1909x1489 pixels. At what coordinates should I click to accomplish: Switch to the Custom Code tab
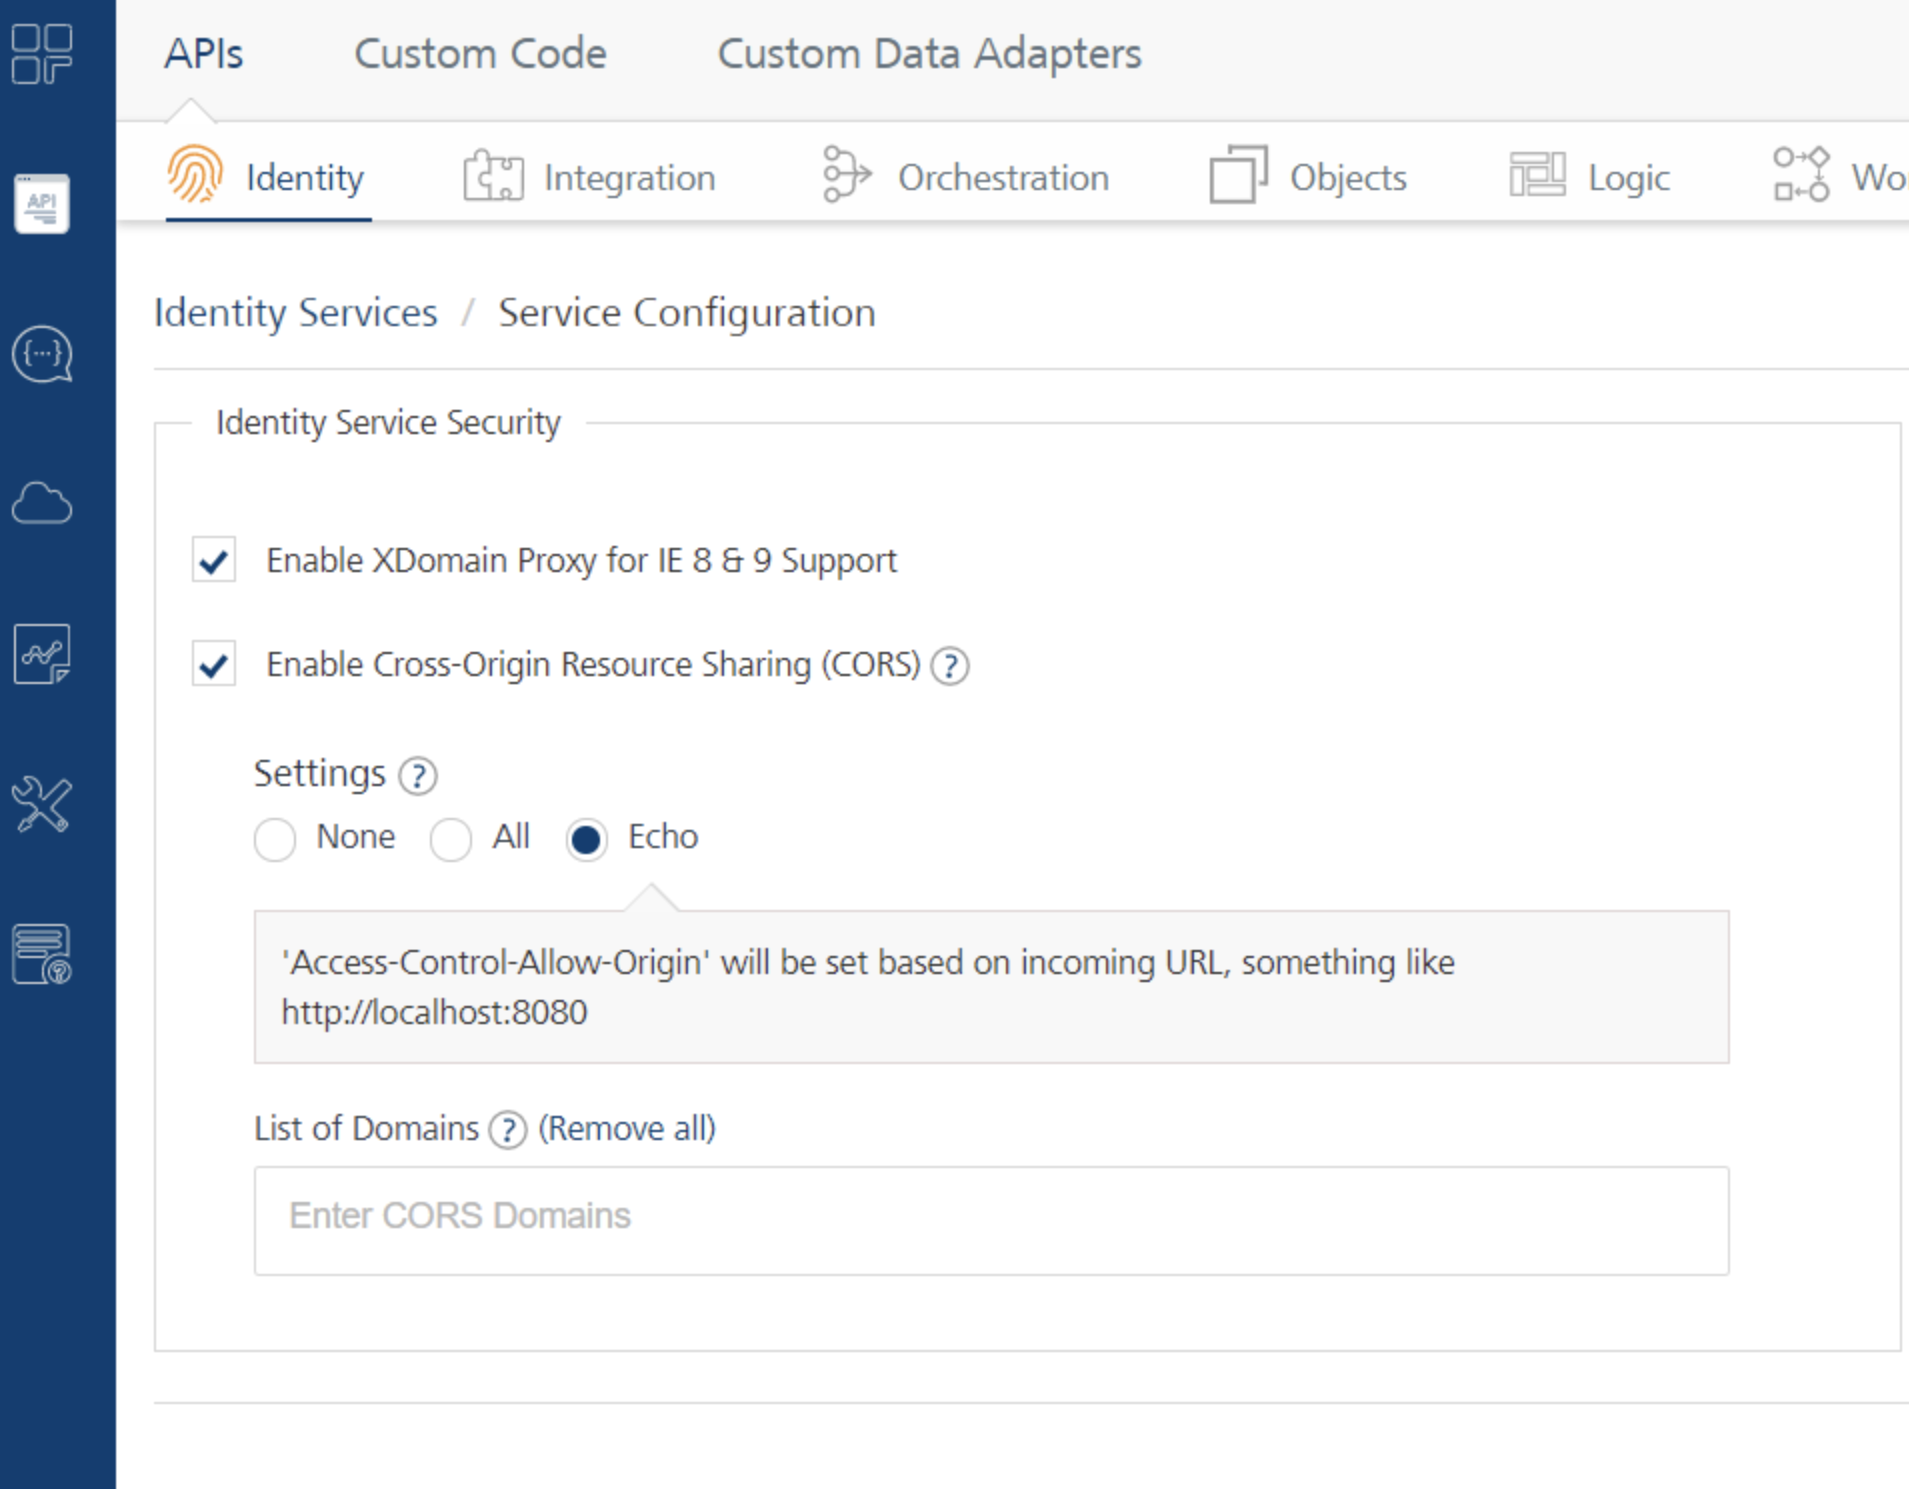tap(480, 54)
